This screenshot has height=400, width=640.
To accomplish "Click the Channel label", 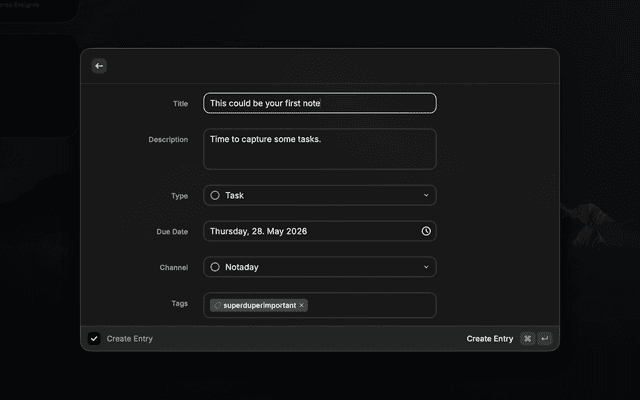I will coord(174,268).
